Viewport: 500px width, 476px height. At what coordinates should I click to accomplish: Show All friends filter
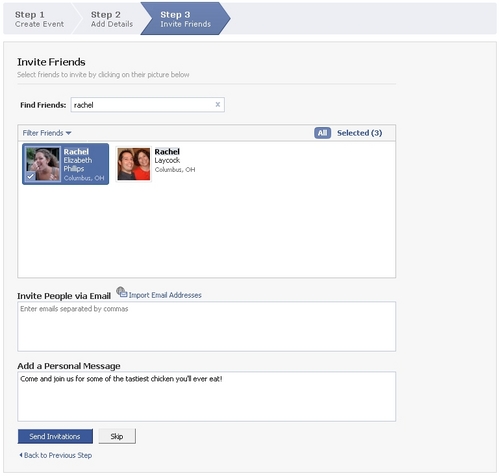click(322, 133)
